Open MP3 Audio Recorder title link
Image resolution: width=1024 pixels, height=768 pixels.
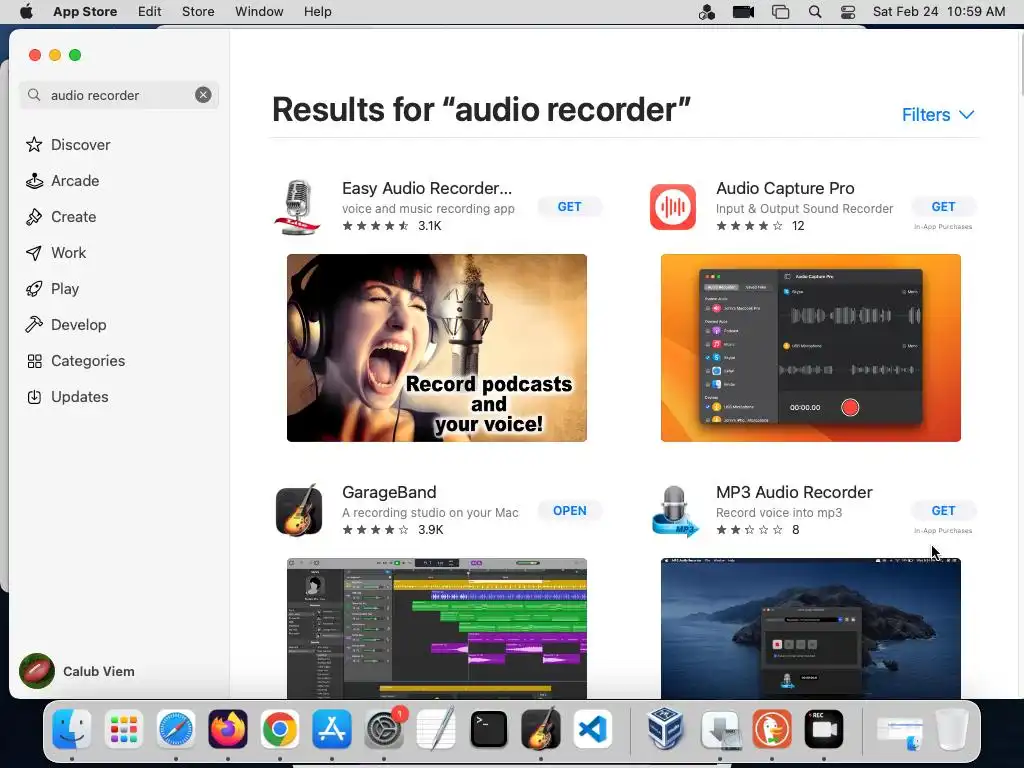point(794,492)
